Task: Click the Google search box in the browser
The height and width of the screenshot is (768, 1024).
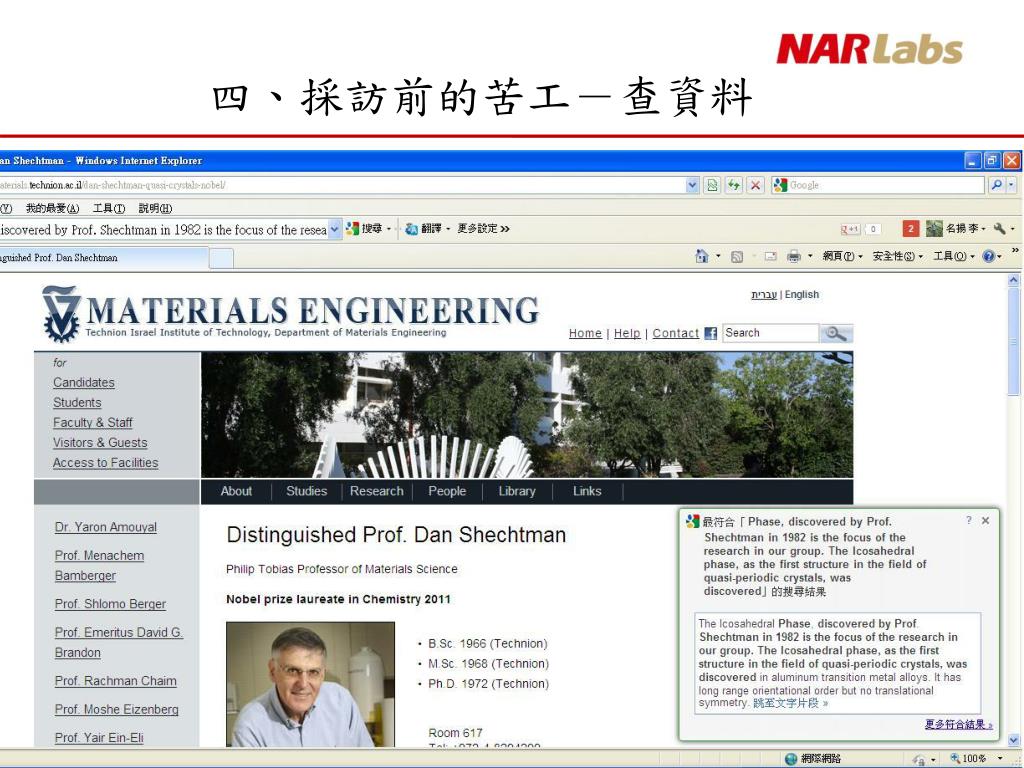Action: (878, 185)
